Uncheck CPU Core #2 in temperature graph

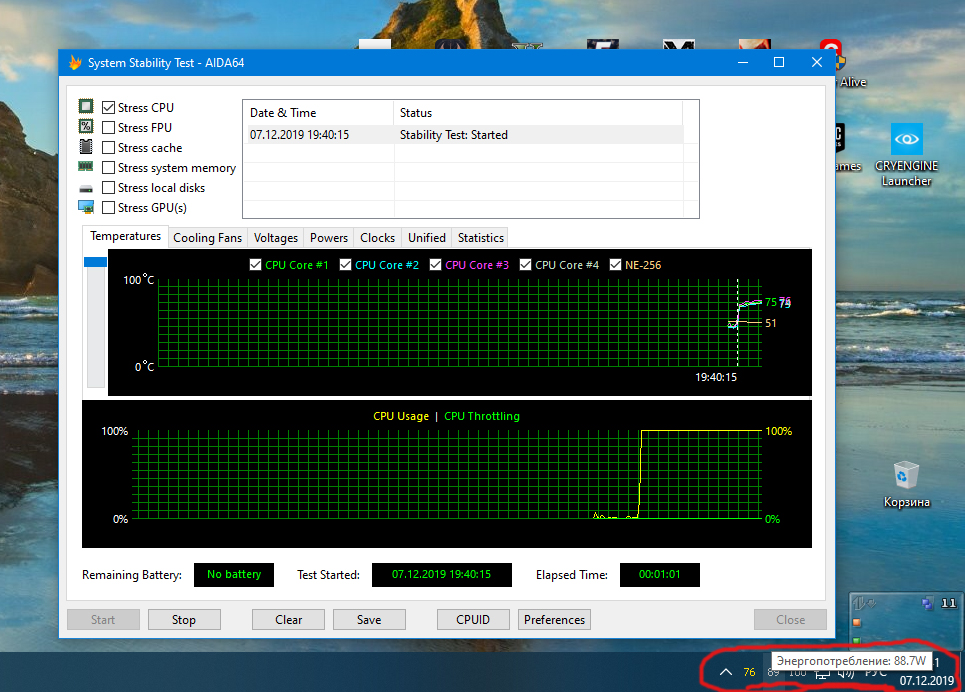pyautogui.click(x=345, y=265)
